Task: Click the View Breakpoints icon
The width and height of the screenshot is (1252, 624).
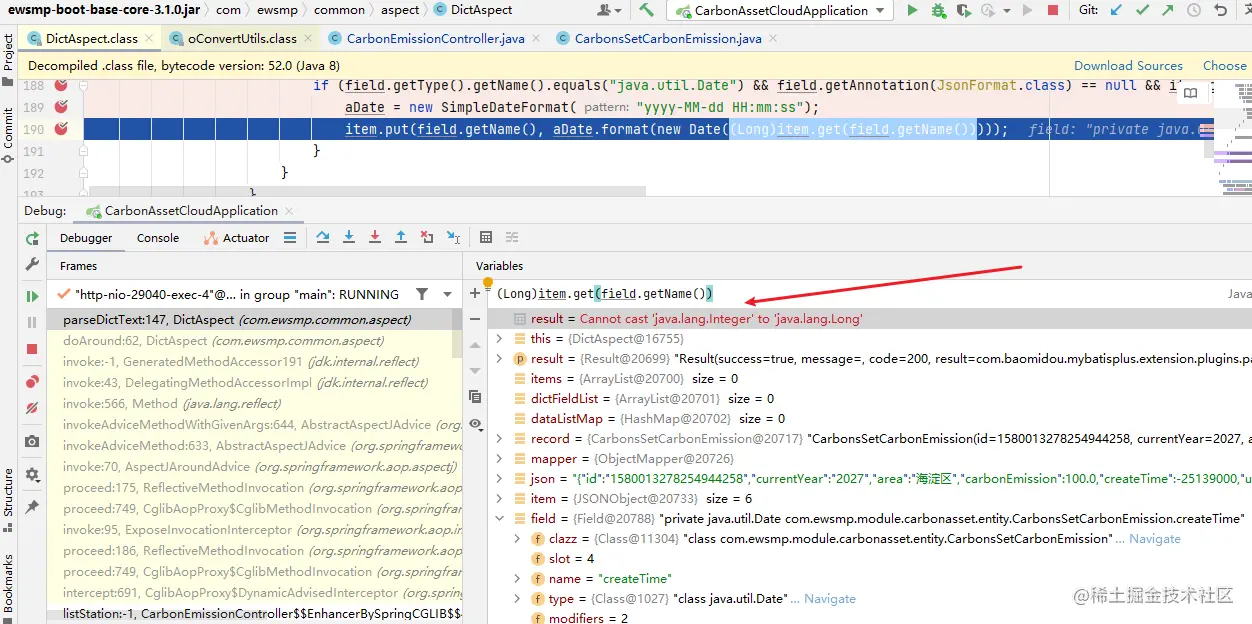Action: (x=32, y=381)
